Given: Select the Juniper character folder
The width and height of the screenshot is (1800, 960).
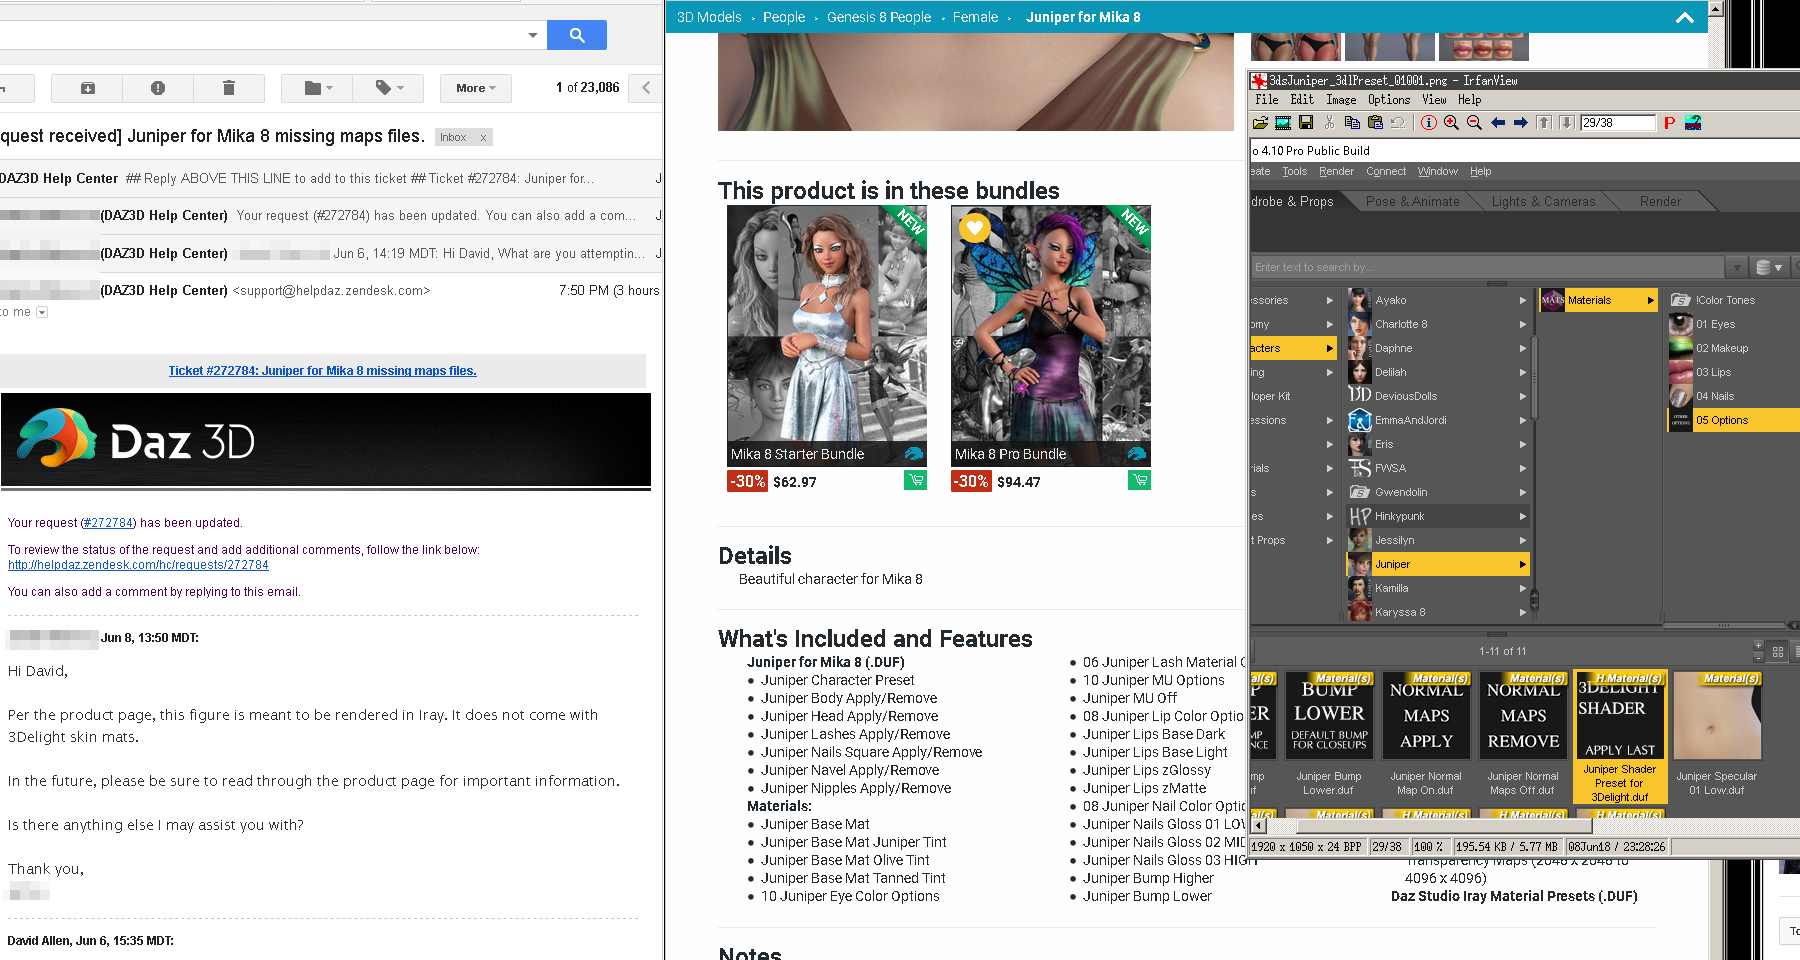Looking at the screenshot, I should tap(1438, 564).
